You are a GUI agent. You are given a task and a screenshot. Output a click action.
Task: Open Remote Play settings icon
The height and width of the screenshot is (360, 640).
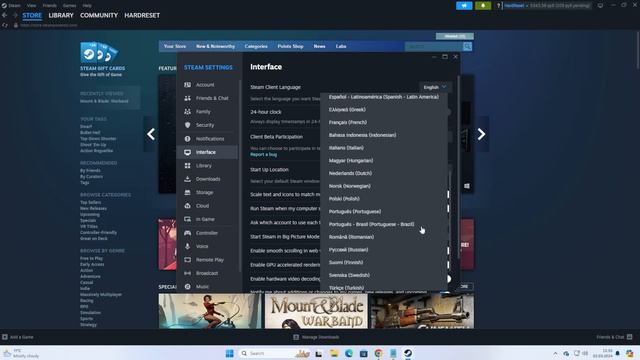click(x=187, y=260)
